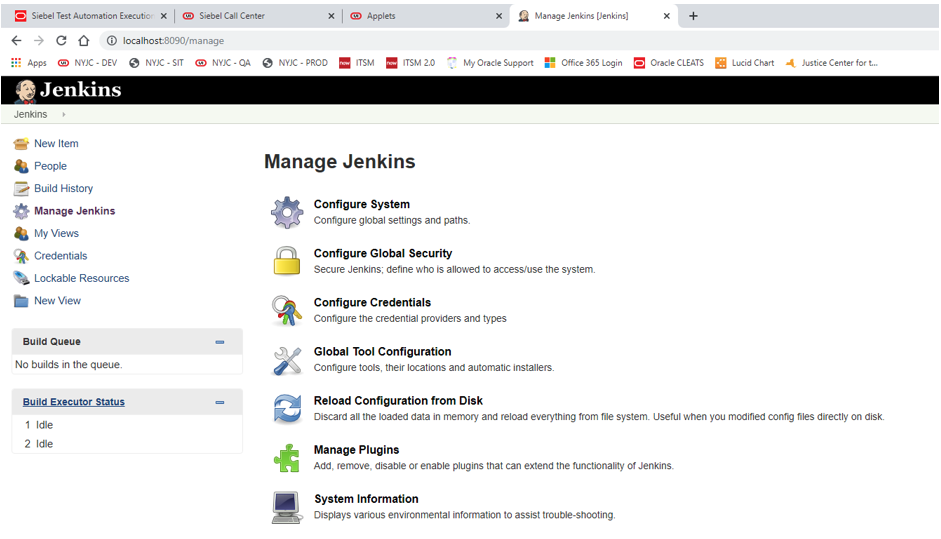The image size is (941, 539).
Task: Click the Global Tool Configuration wrench icon
Action: pos(287,360)
